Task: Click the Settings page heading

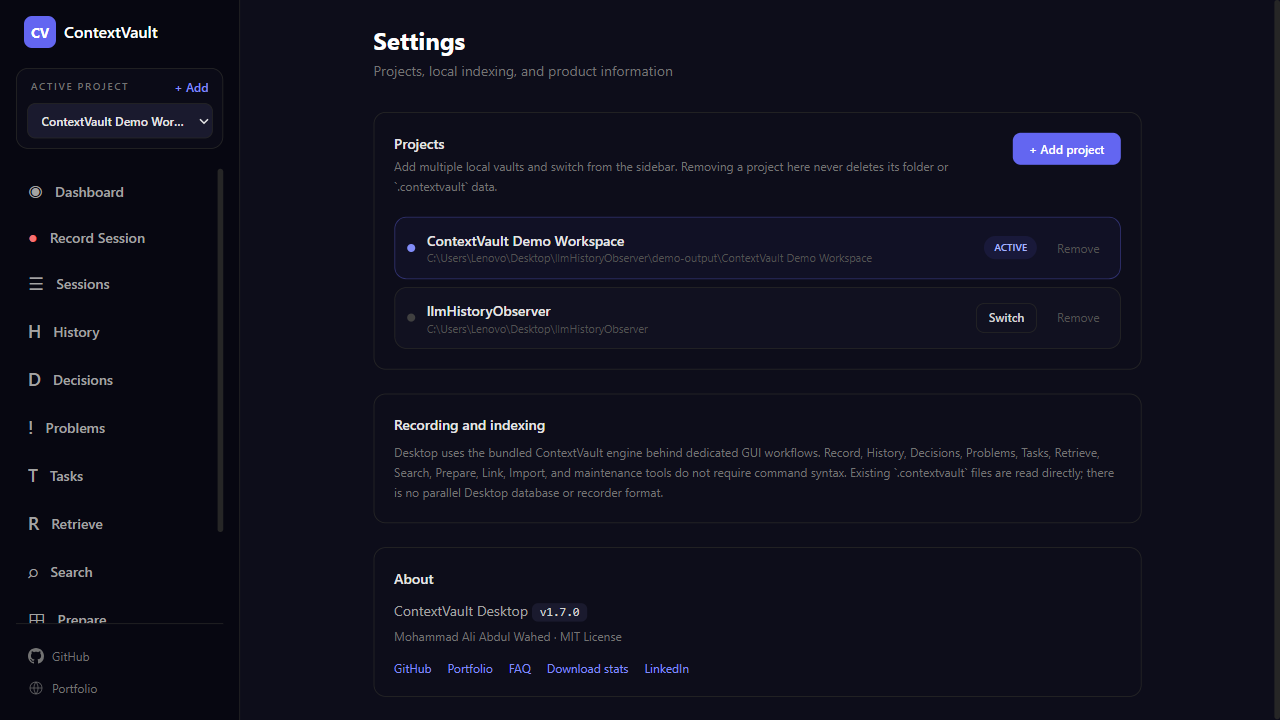Action: [x=419, y=42]
